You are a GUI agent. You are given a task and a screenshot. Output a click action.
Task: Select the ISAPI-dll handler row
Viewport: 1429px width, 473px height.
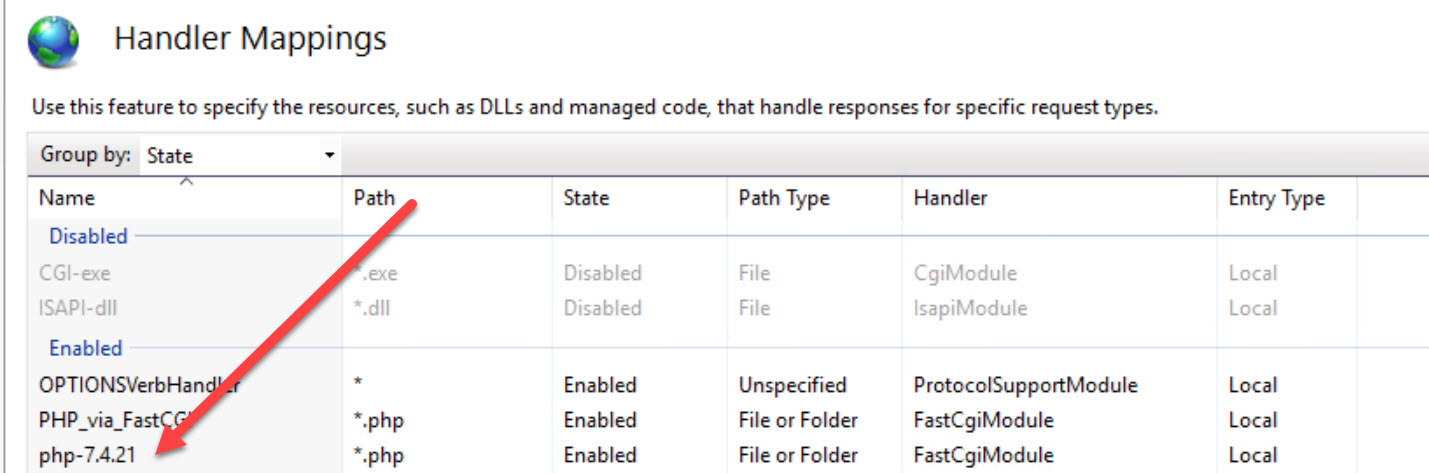coord(730,308)
